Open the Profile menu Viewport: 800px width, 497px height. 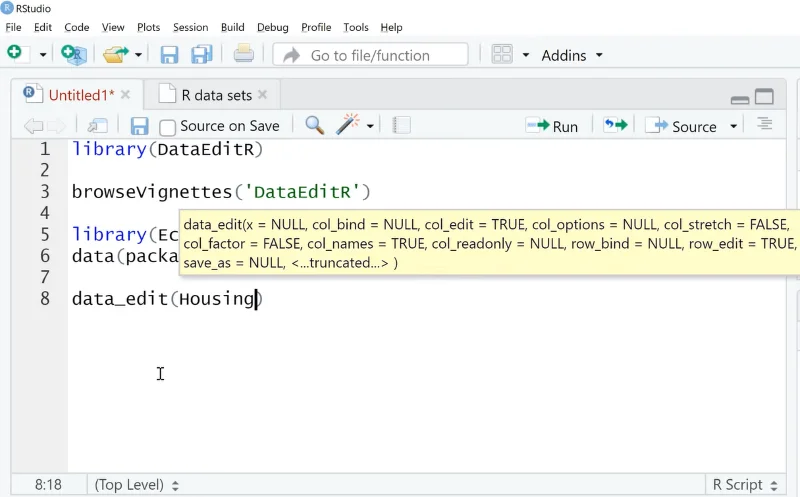point(316,27)
